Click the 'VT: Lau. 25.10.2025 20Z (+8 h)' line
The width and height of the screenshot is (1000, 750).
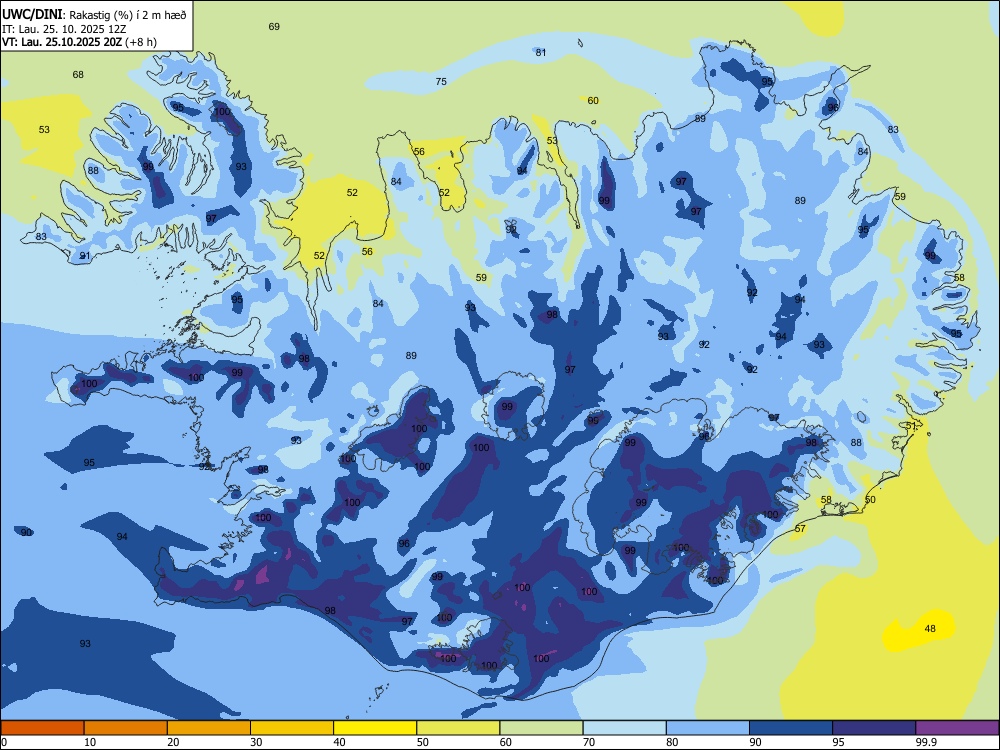[x=79, y=42]
